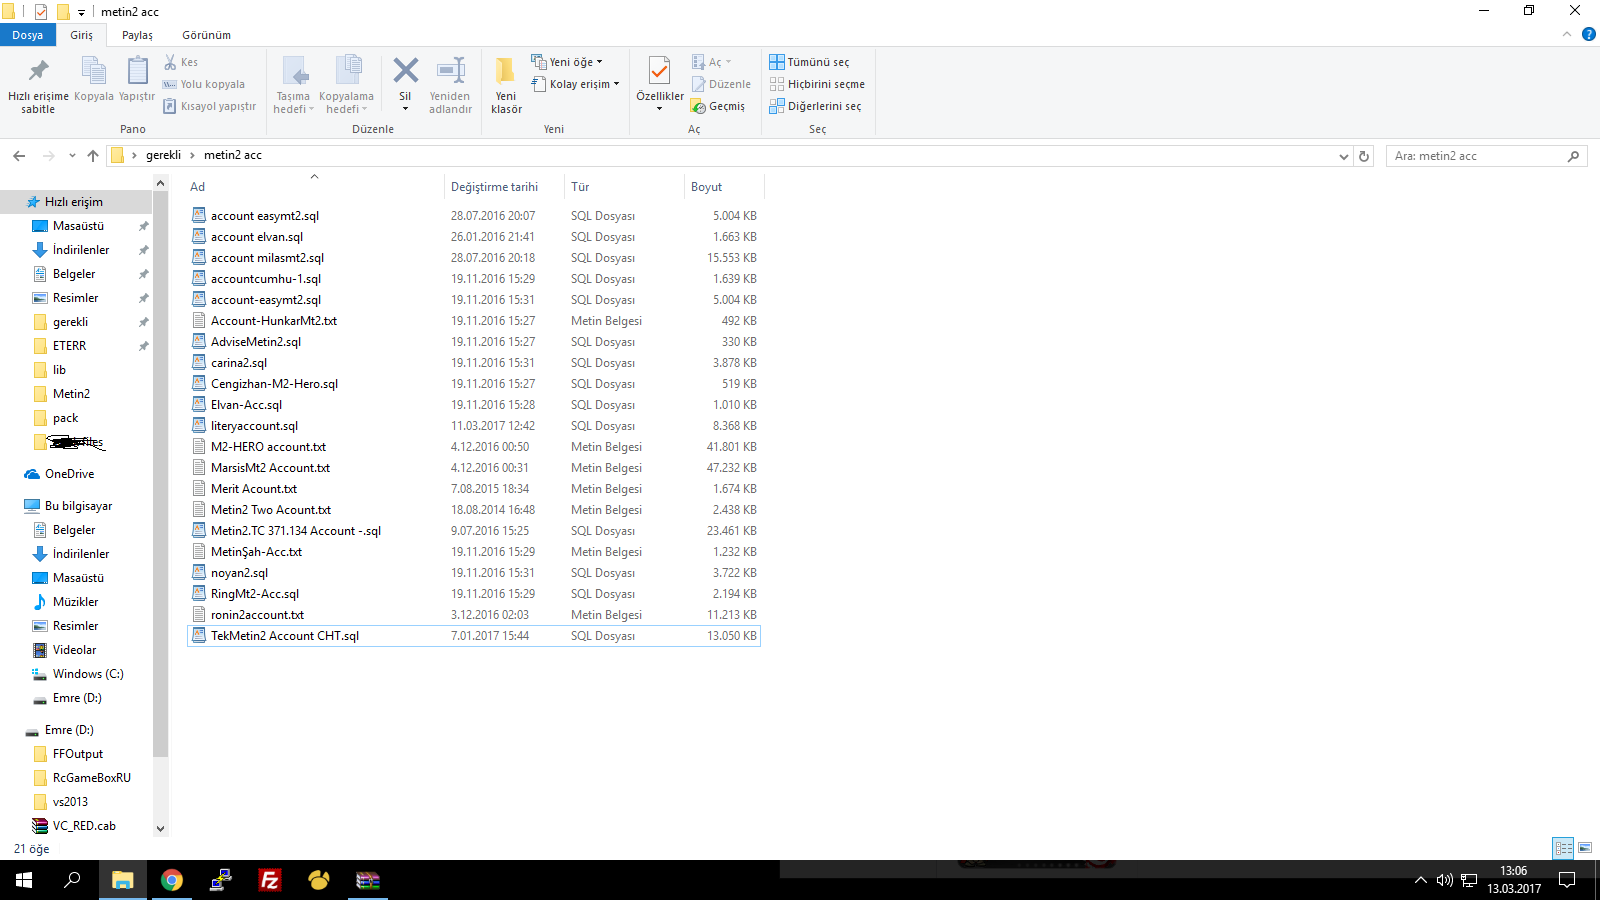Click Tümünü seç select all
This screenshot has height=900, width=1600.
click(x=809, y=62)
